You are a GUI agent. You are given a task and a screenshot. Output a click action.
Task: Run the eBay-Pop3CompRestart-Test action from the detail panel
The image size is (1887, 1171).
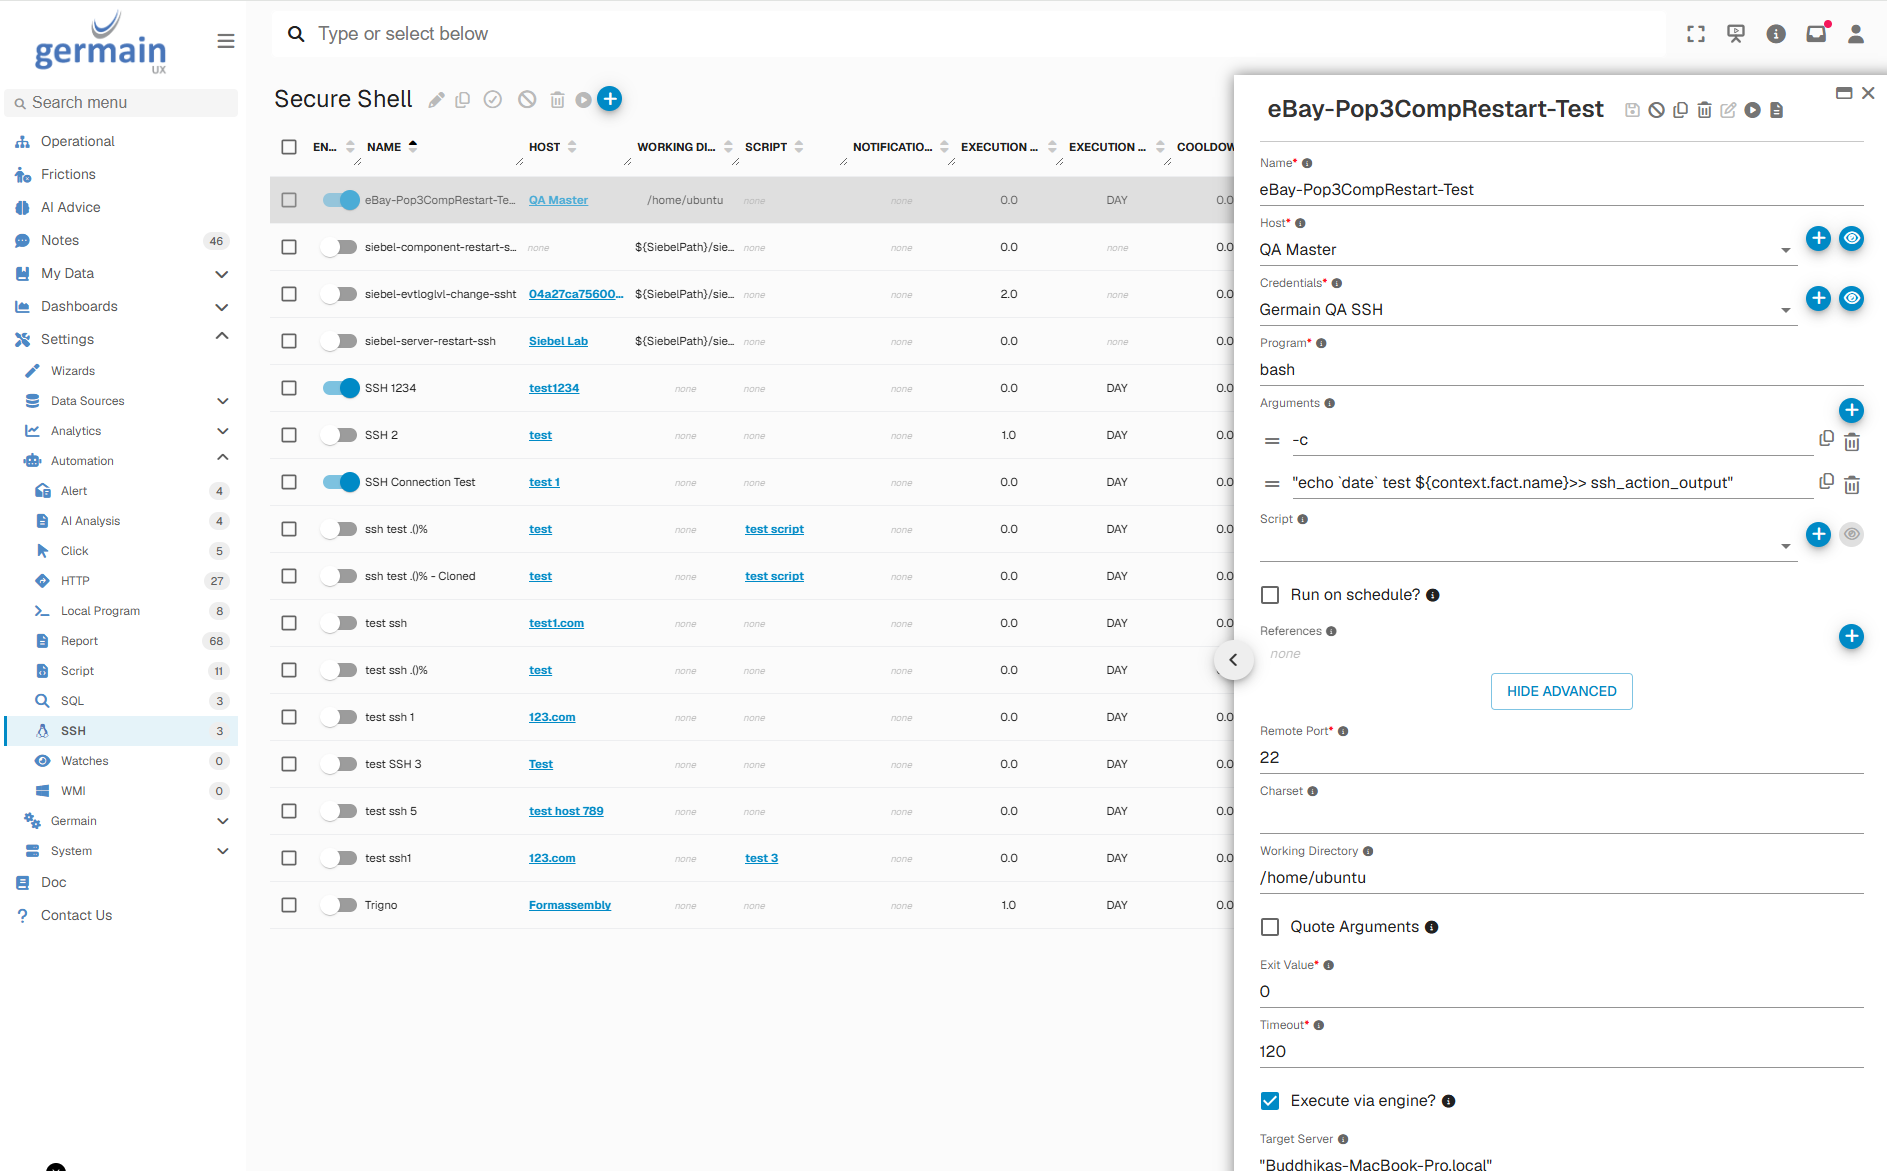[x=1752, y=110]
